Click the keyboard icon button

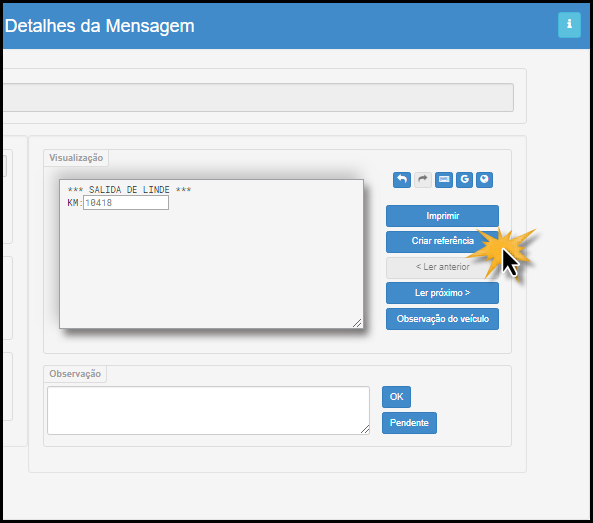[444, 180]
